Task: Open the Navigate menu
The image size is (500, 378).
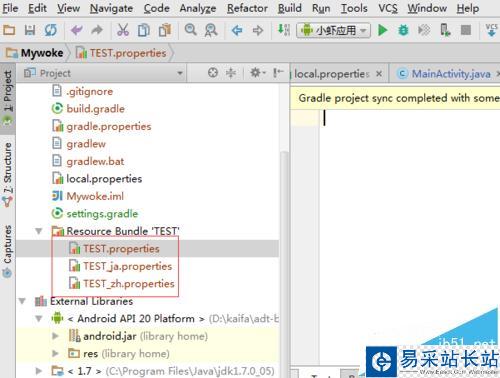Action: (x=111, y=8)
